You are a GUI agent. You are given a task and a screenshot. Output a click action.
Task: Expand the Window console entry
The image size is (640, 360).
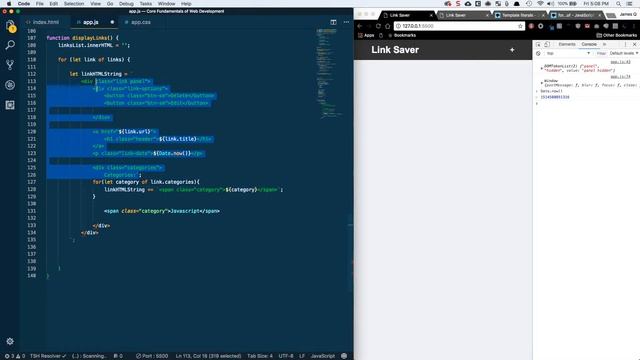[x=542, y=83]
